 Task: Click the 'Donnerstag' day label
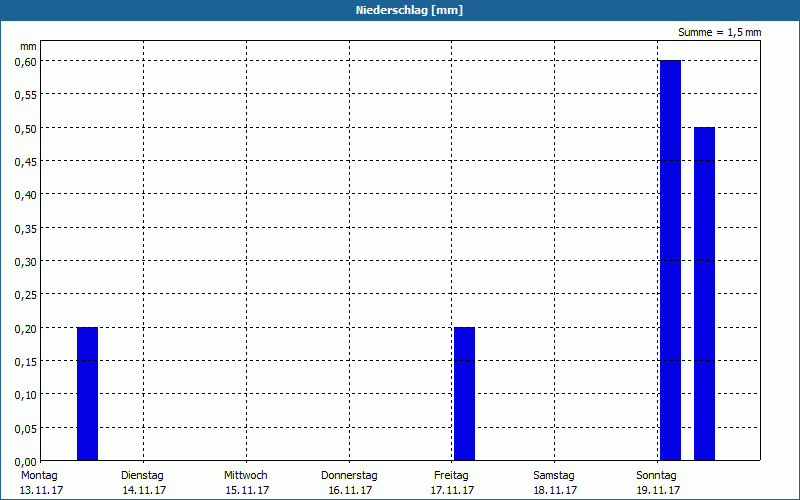(349, 475)
